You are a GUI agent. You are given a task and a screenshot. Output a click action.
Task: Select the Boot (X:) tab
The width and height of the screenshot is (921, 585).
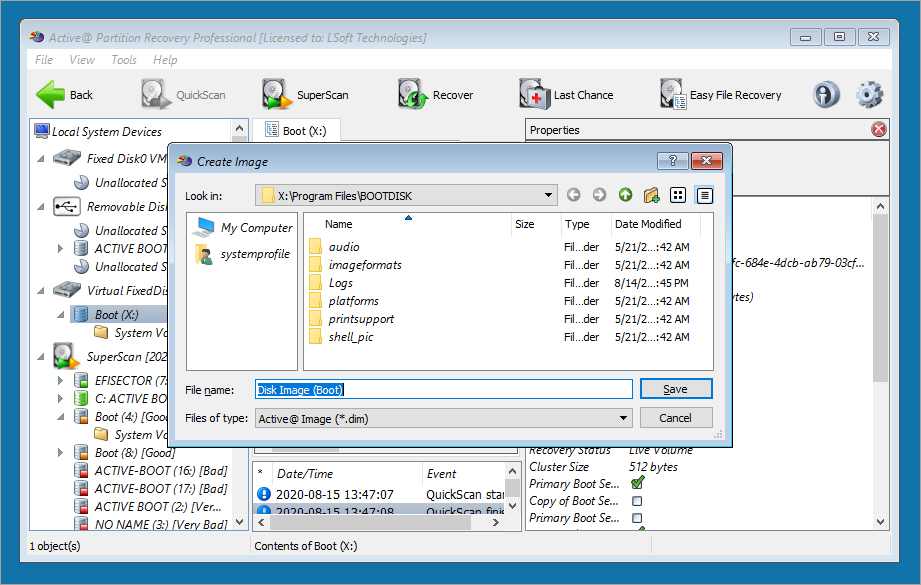[x=296, y=130]
